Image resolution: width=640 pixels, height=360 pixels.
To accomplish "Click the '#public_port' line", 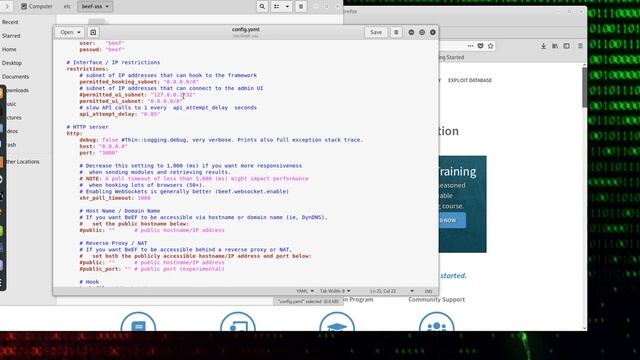I will [x=152, y=269].
